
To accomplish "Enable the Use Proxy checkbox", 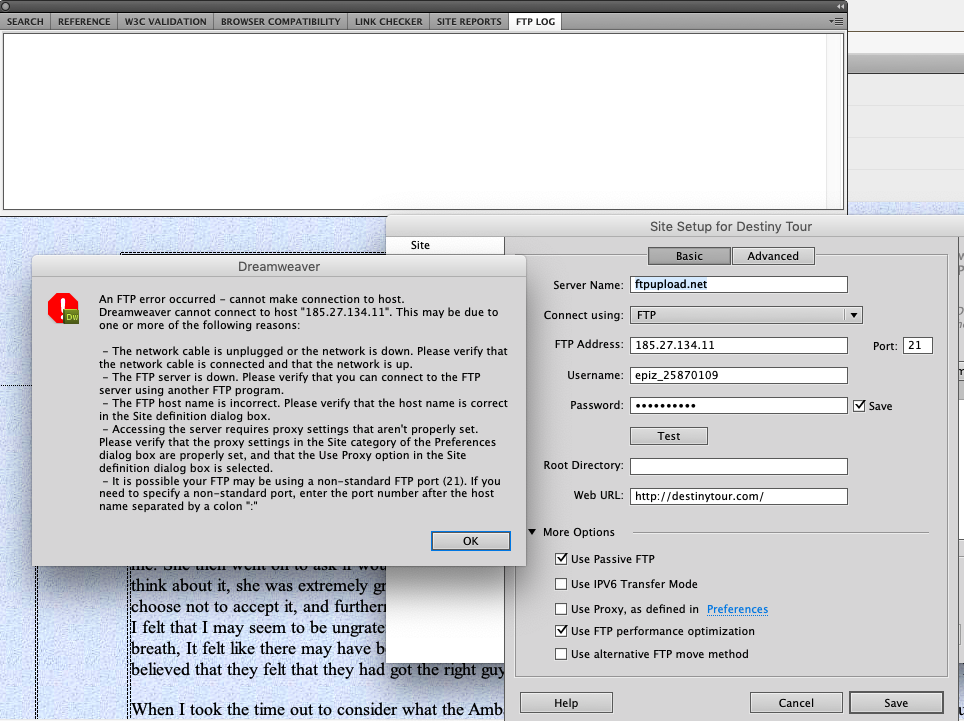I will point(561,609).
